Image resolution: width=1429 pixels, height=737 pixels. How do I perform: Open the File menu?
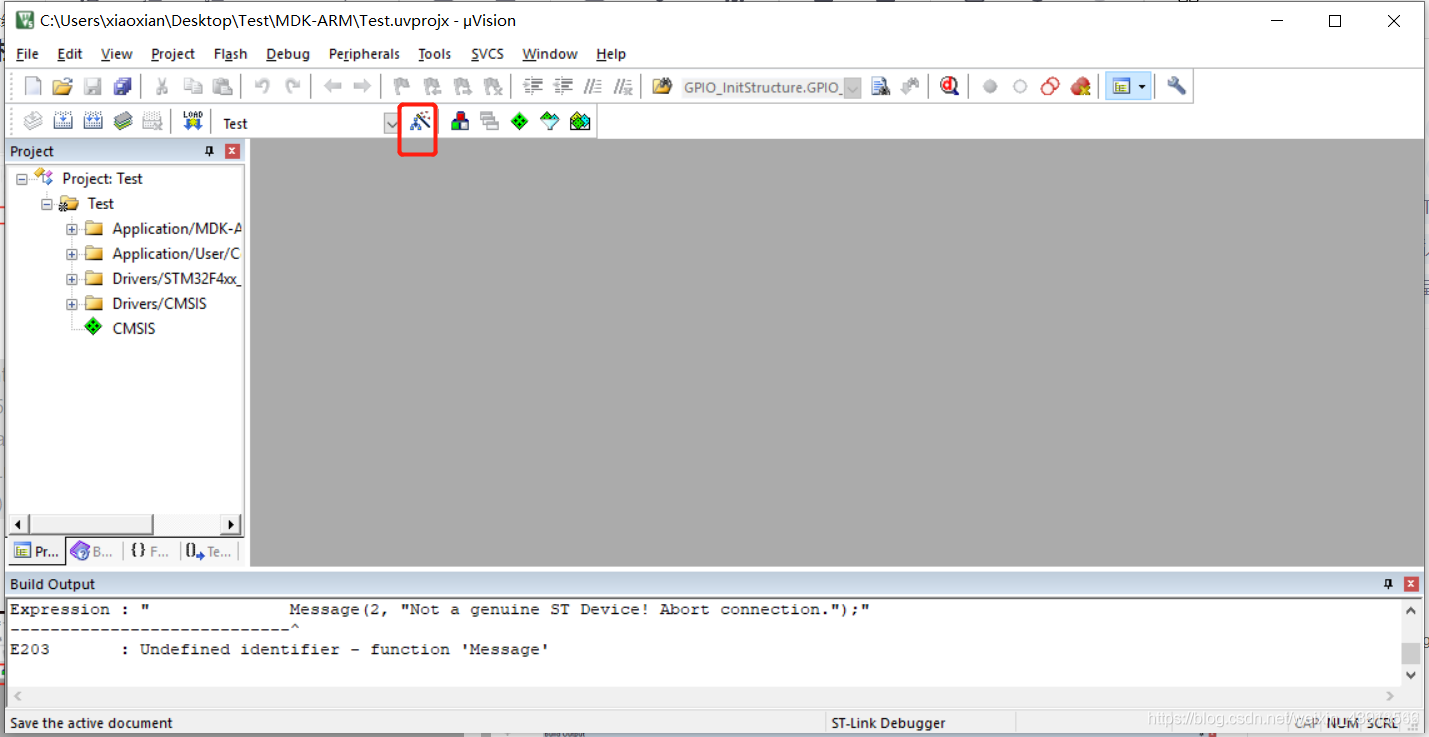point(27,54)
